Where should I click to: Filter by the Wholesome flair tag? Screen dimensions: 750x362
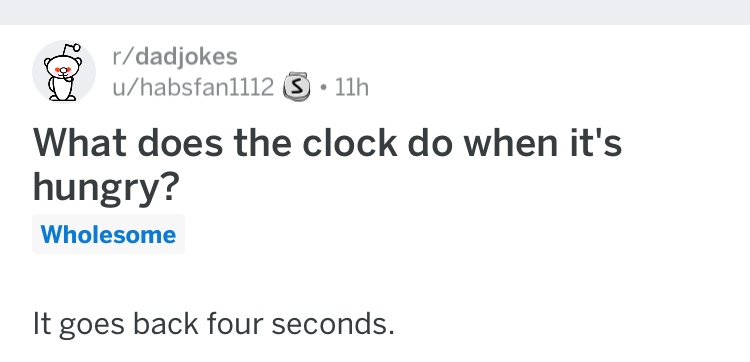pyautogui.click(x=109, y=234)
